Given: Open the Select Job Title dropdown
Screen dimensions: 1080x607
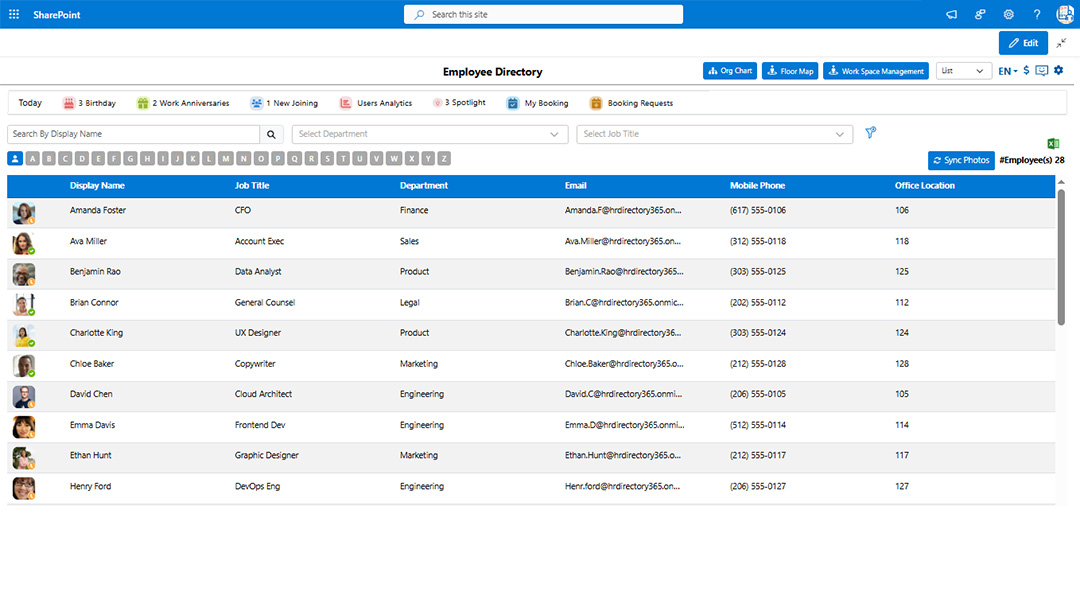Looking at the screenshot, I should [x=714, y=133].
